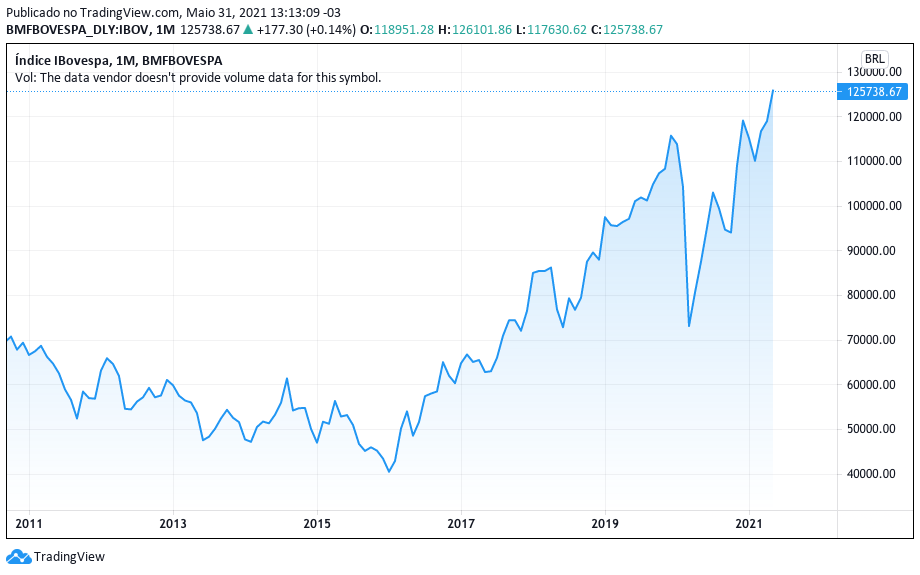Click the BRL currency label button
This screenshot has height=575, width=920.
[x=874, y=59]
